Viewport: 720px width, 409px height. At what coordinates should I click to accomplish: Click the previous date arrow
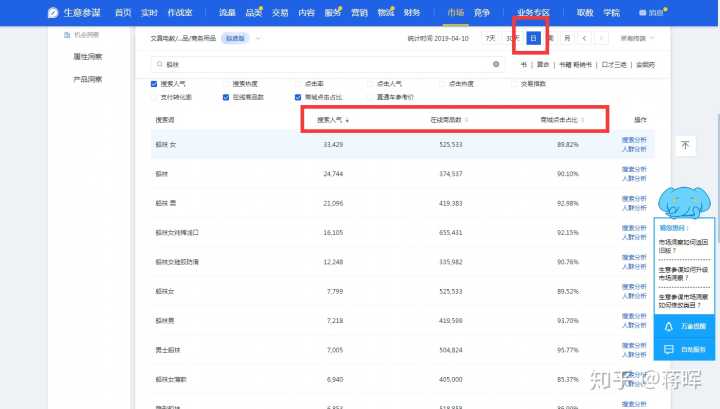(585, 38)
